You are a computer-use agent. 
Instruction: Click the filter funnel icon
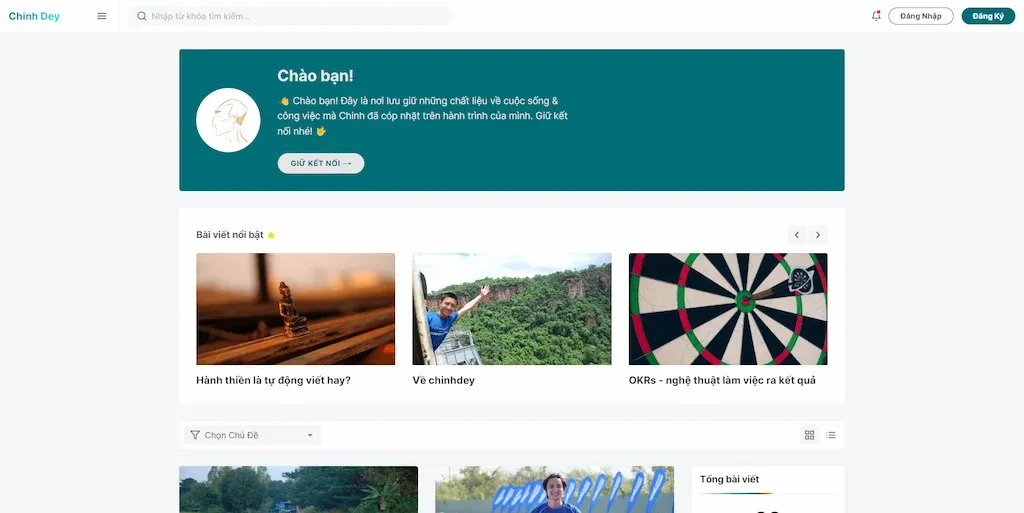195,435
